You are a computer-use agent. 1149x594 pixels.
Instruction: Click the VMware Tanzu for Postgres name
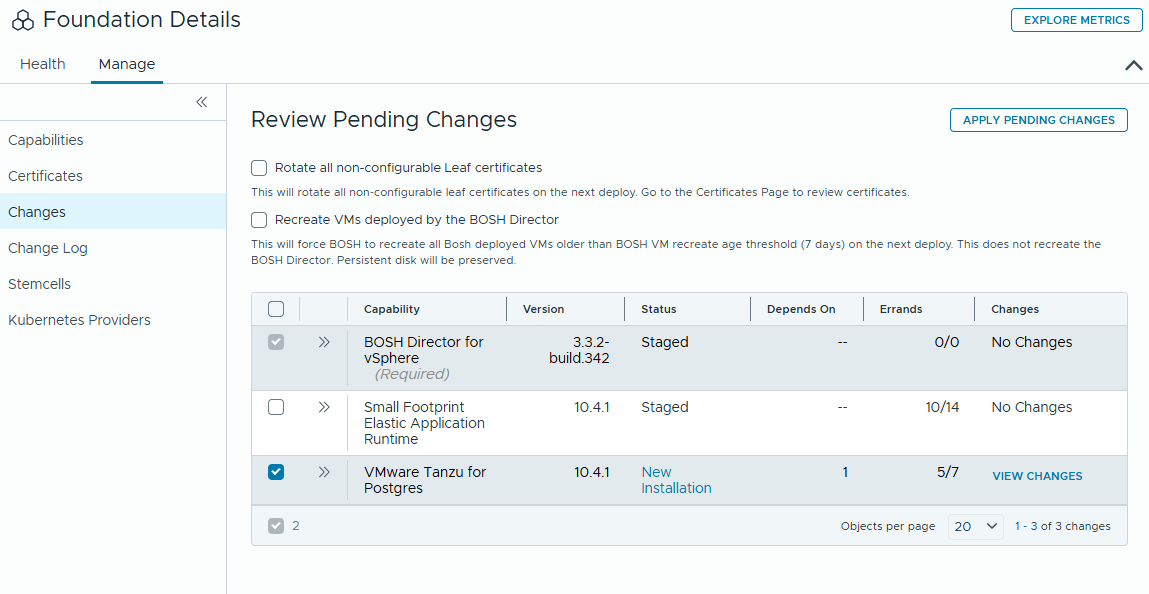point(425,480)
